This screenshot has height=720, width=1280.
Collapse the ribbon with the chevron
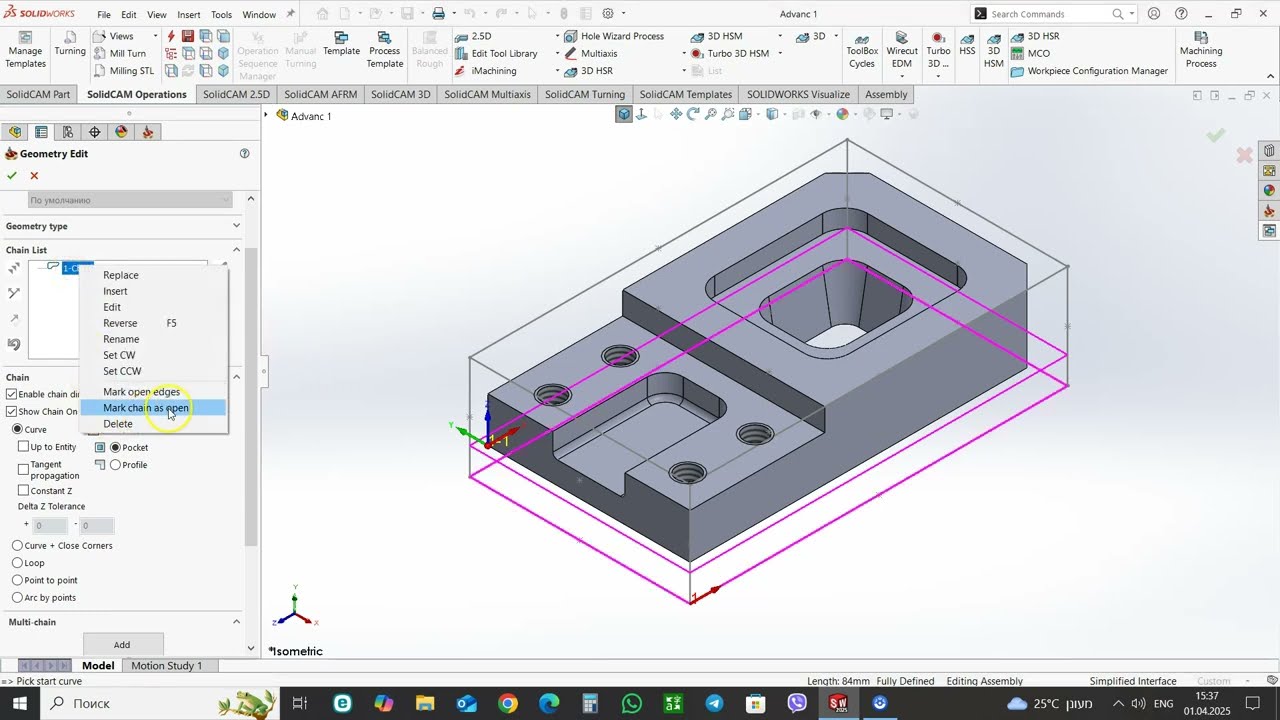pos(1268,74)
